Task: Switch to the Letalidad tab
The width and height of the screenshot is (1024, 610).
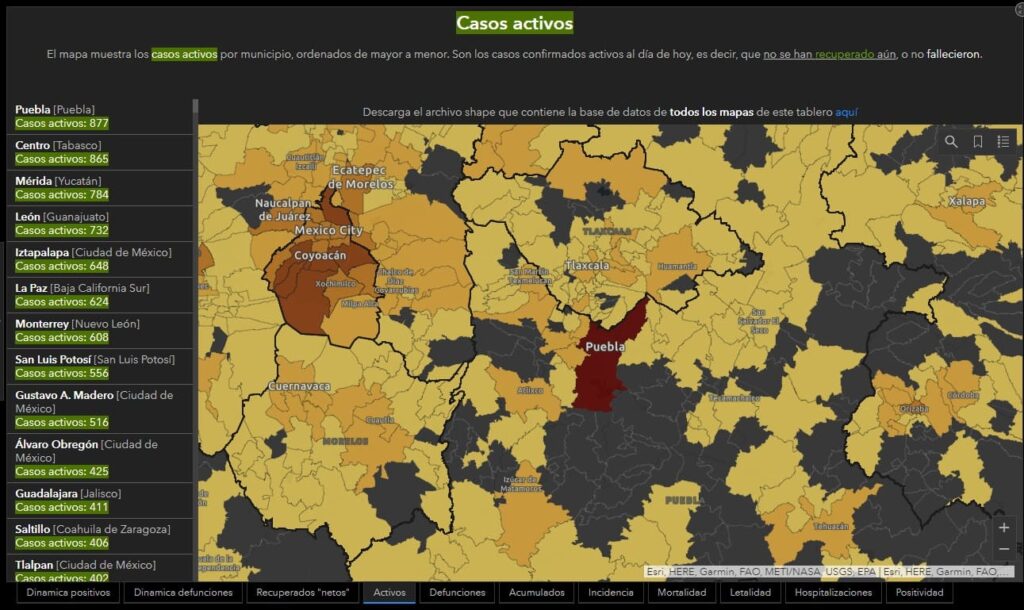Action: coord(750,592)
